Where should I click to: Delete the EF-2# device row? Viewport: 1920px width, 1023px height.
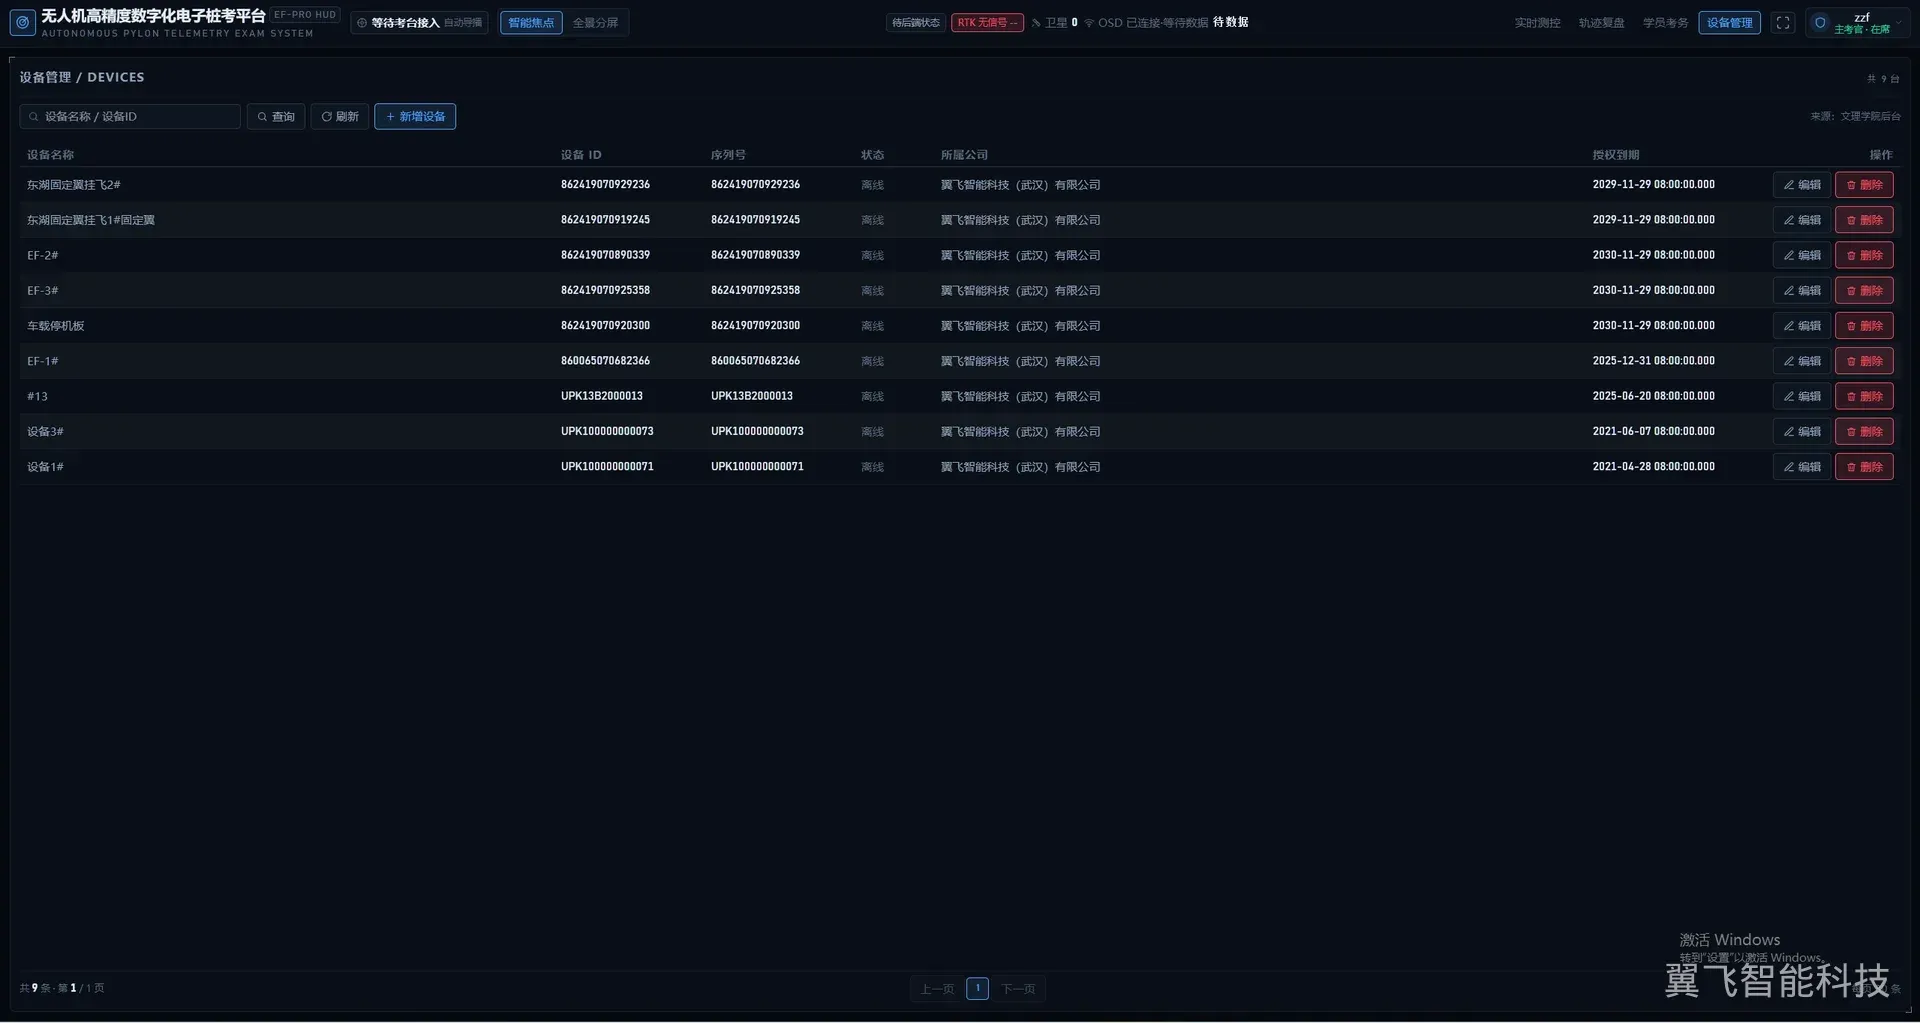pos(1864,255)
